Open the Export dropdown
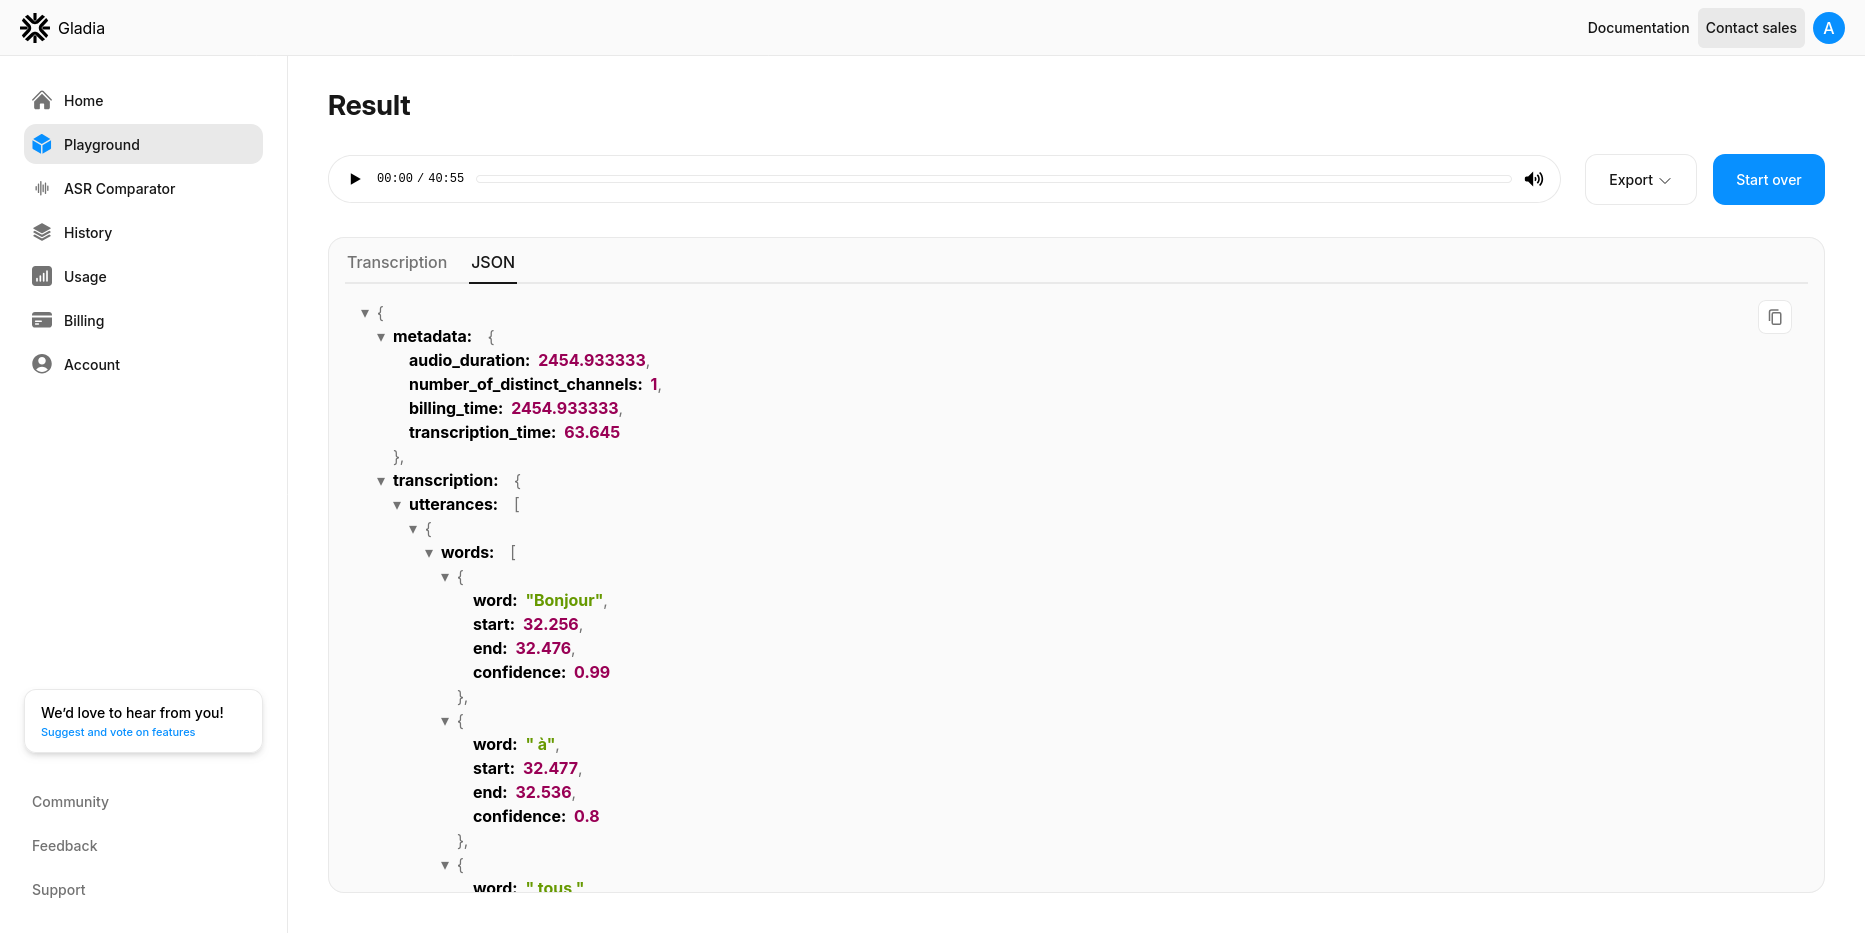Screen dimensions: 1865x933 click(x=1639, y=180)
